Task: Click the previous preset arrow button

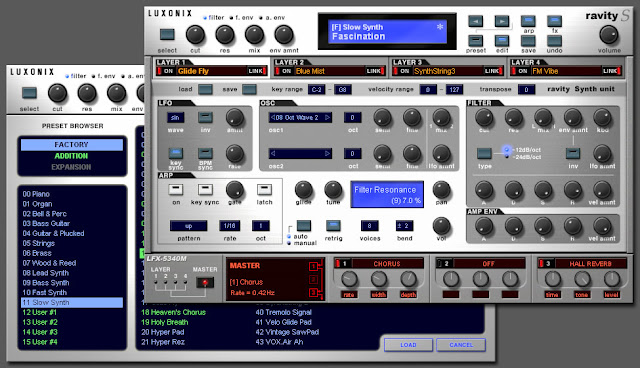Action: 475,21
